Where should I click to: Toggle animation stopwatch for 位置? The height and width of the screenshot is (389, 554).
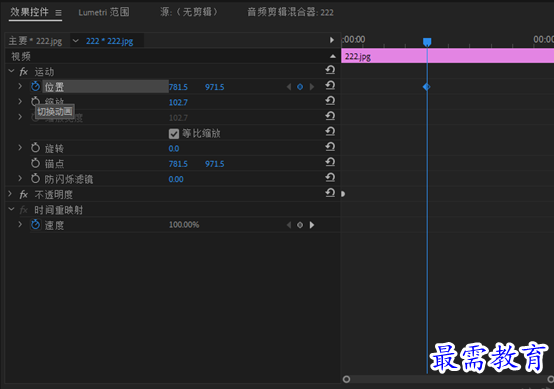(35, 86)
